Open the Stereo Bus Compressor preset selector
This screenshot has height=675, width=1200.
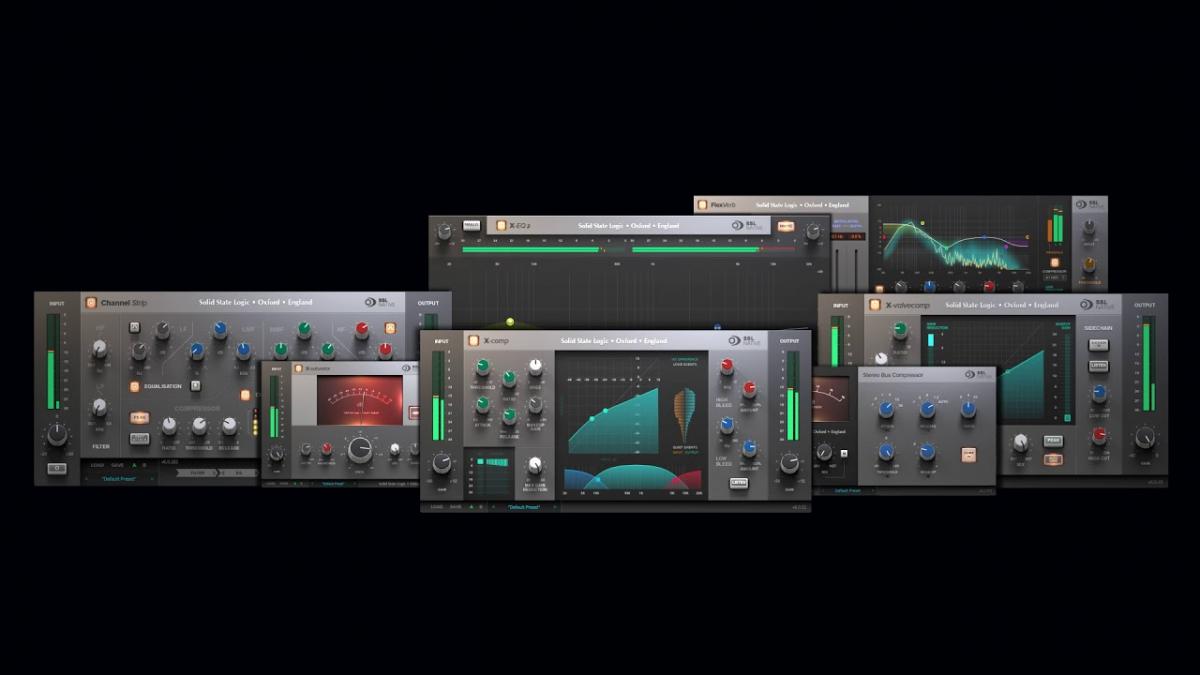coord(846,491)
